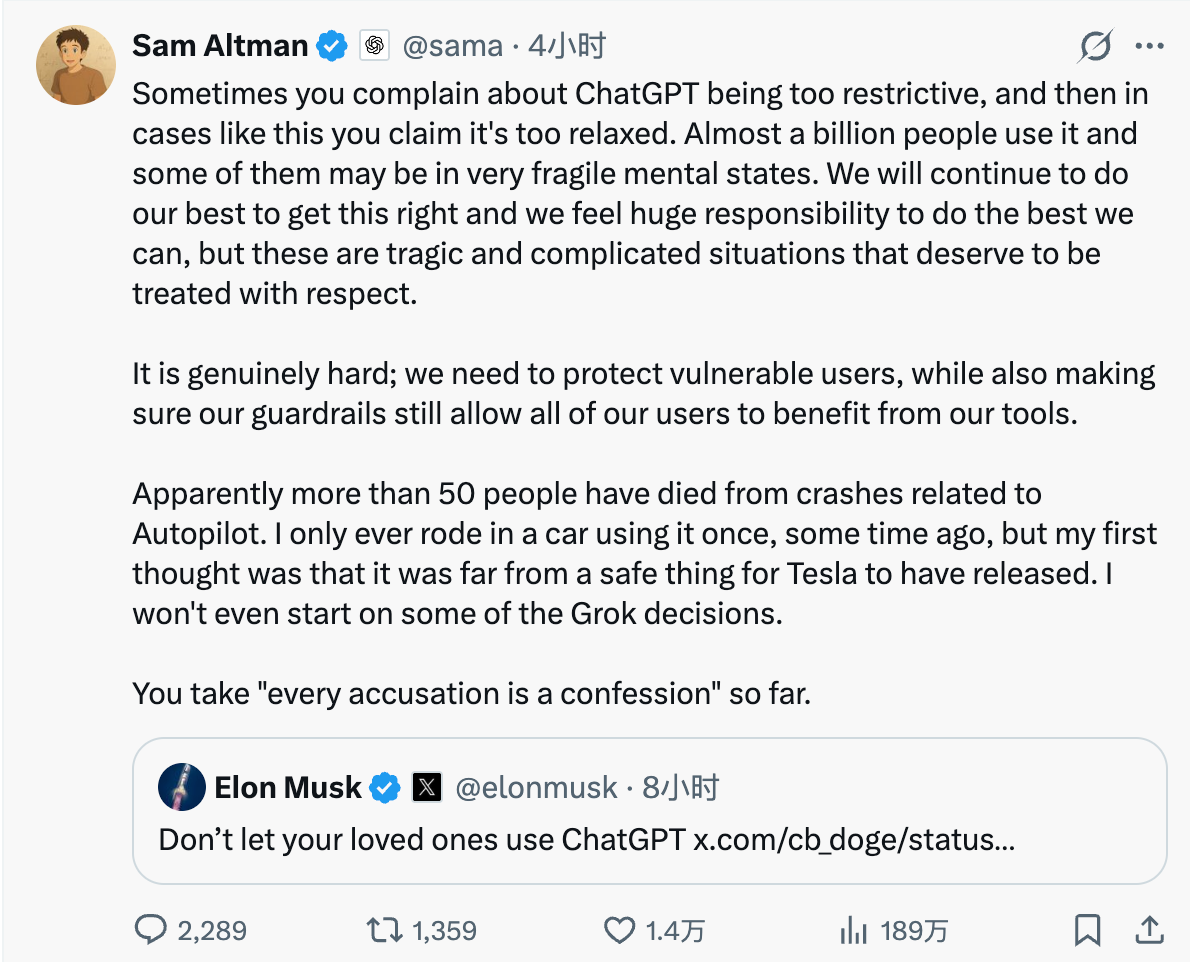
Task: Click the OpenAI affiliation badge icon
Action: (x=374, y=46)
